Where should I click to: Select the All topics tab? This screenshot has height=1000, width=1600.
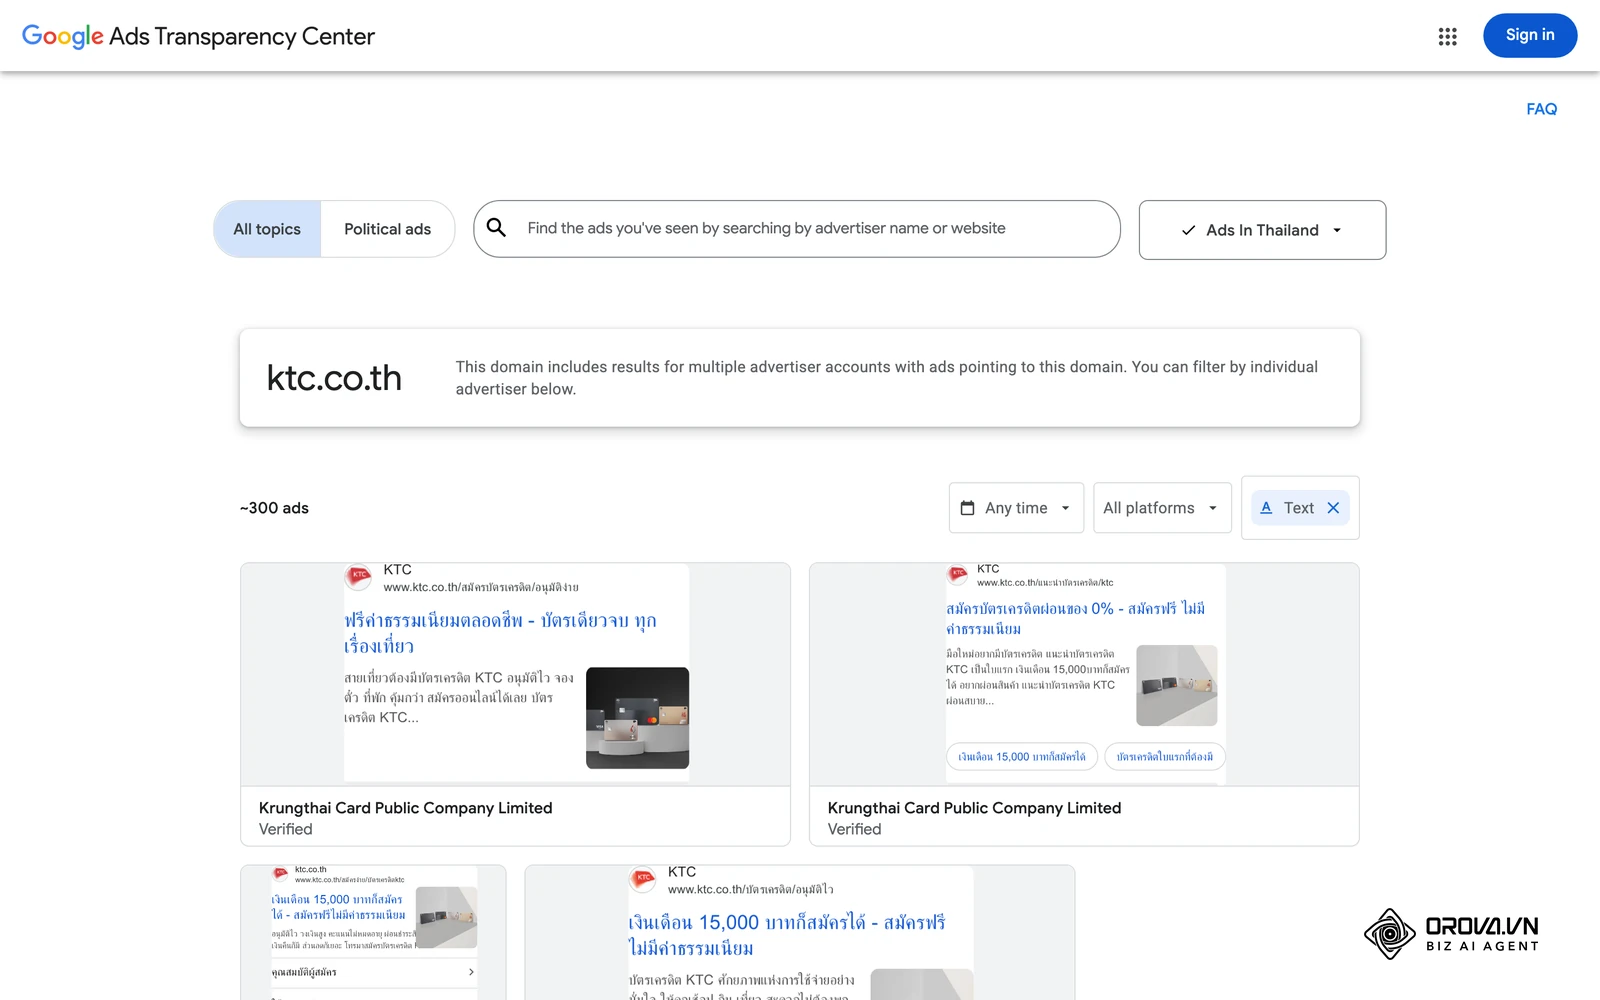pos(267,229)
